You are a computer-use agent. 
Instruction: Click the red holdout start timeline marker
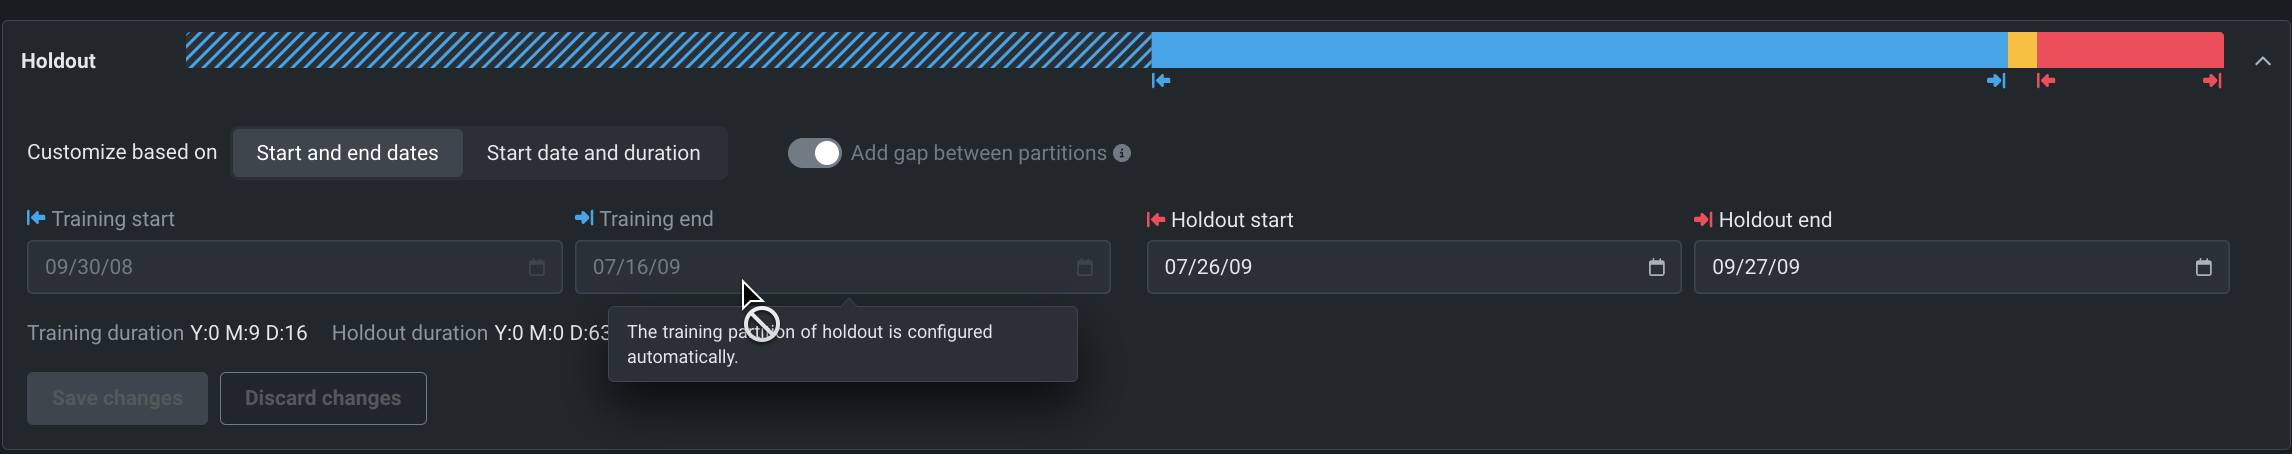pos(2046,81)
